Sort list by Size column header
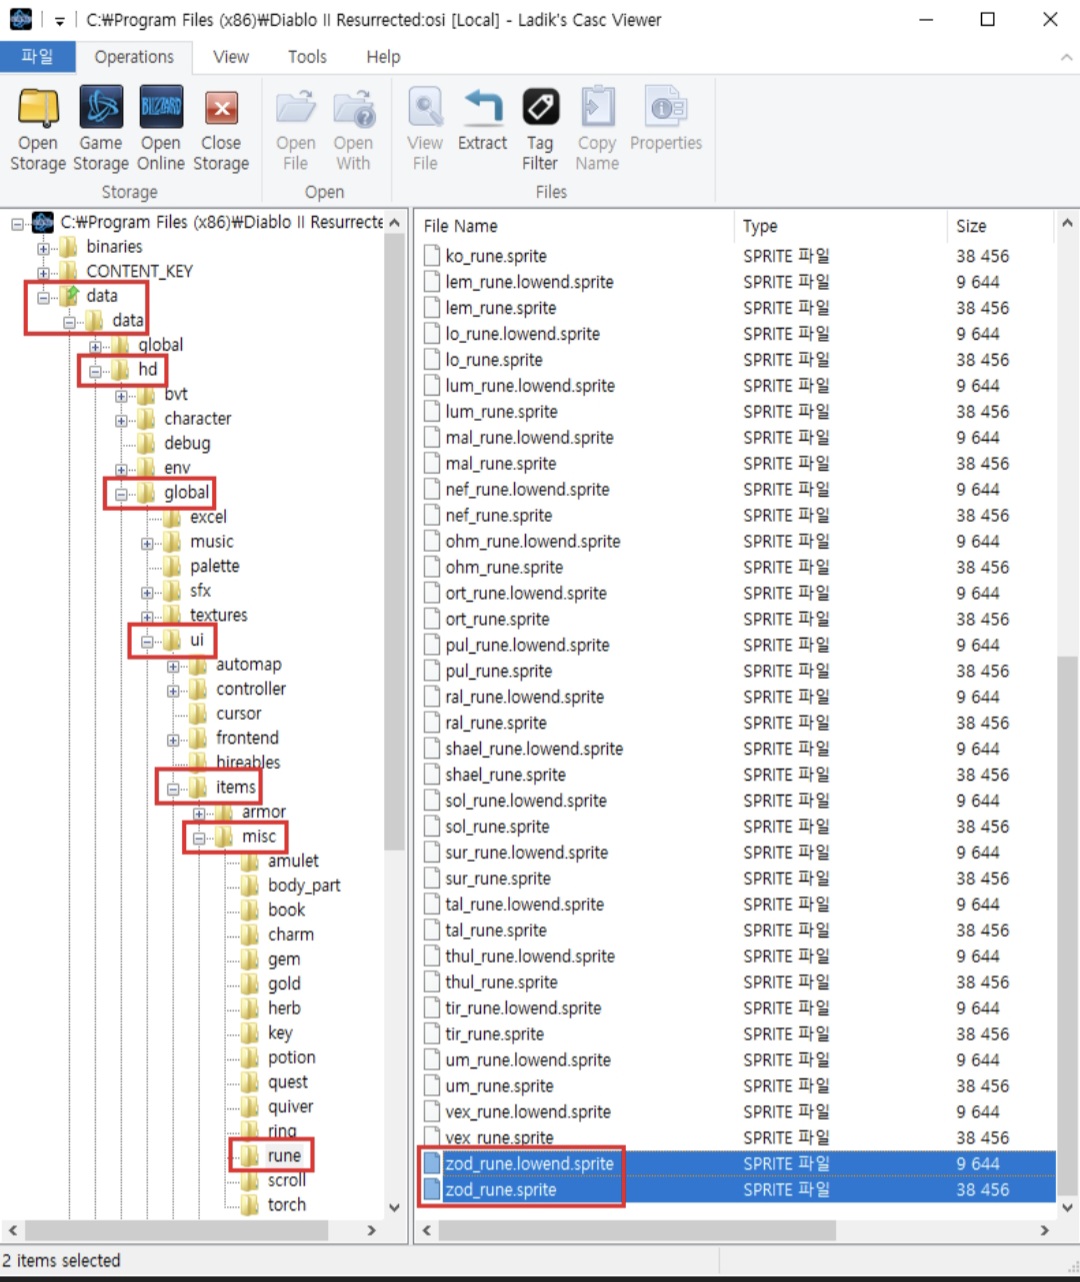The width and height of the screenshot is (1080, 1282). click(x=971, y=226)
